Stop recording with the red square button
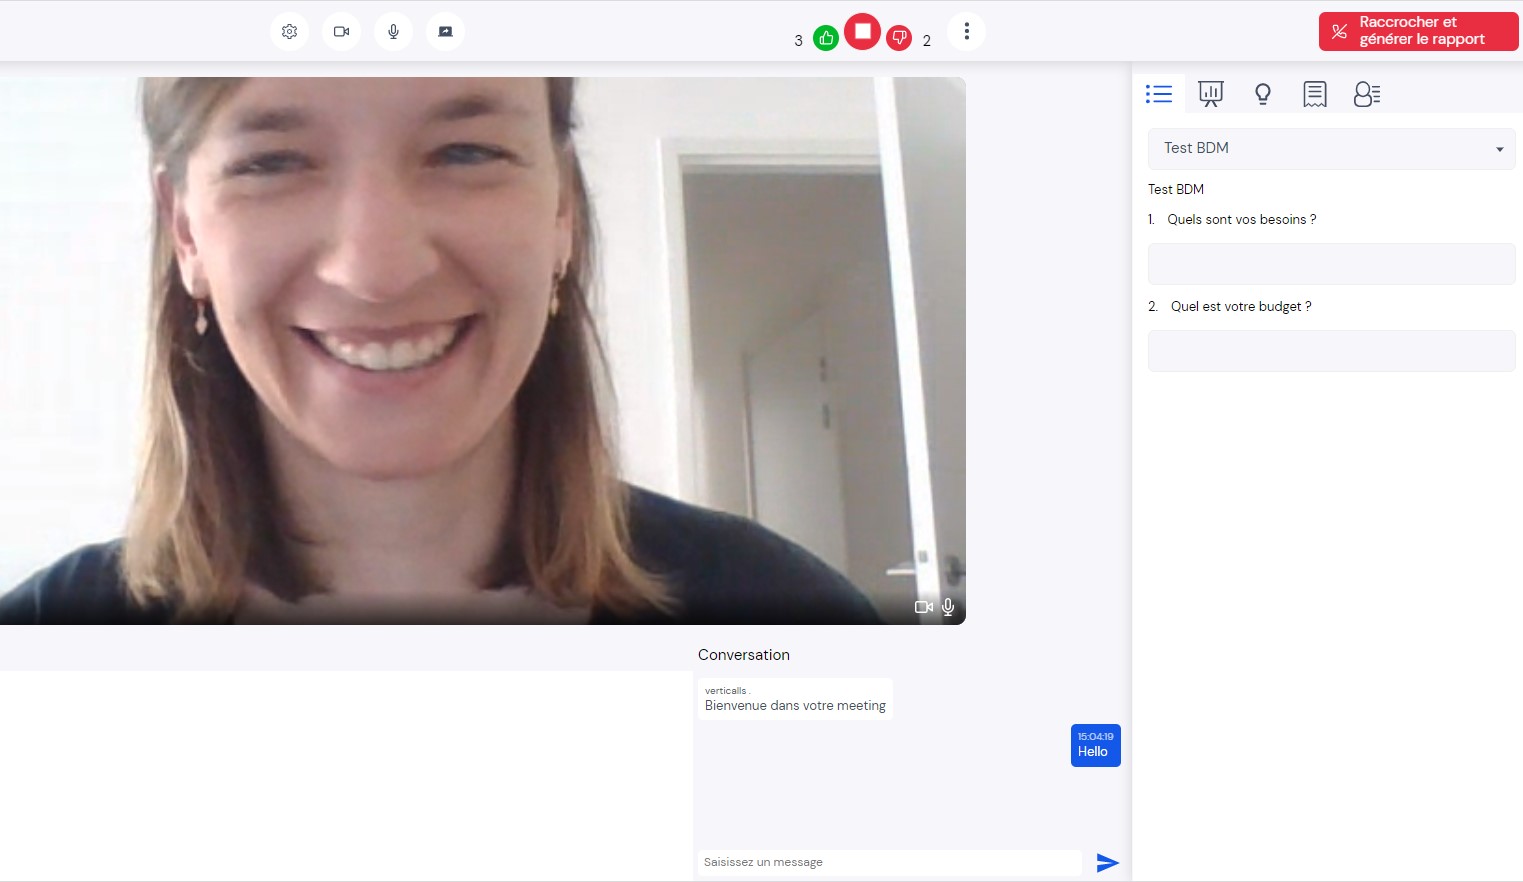The width and height of the screenshot is (1523, 882). (862, 31)
